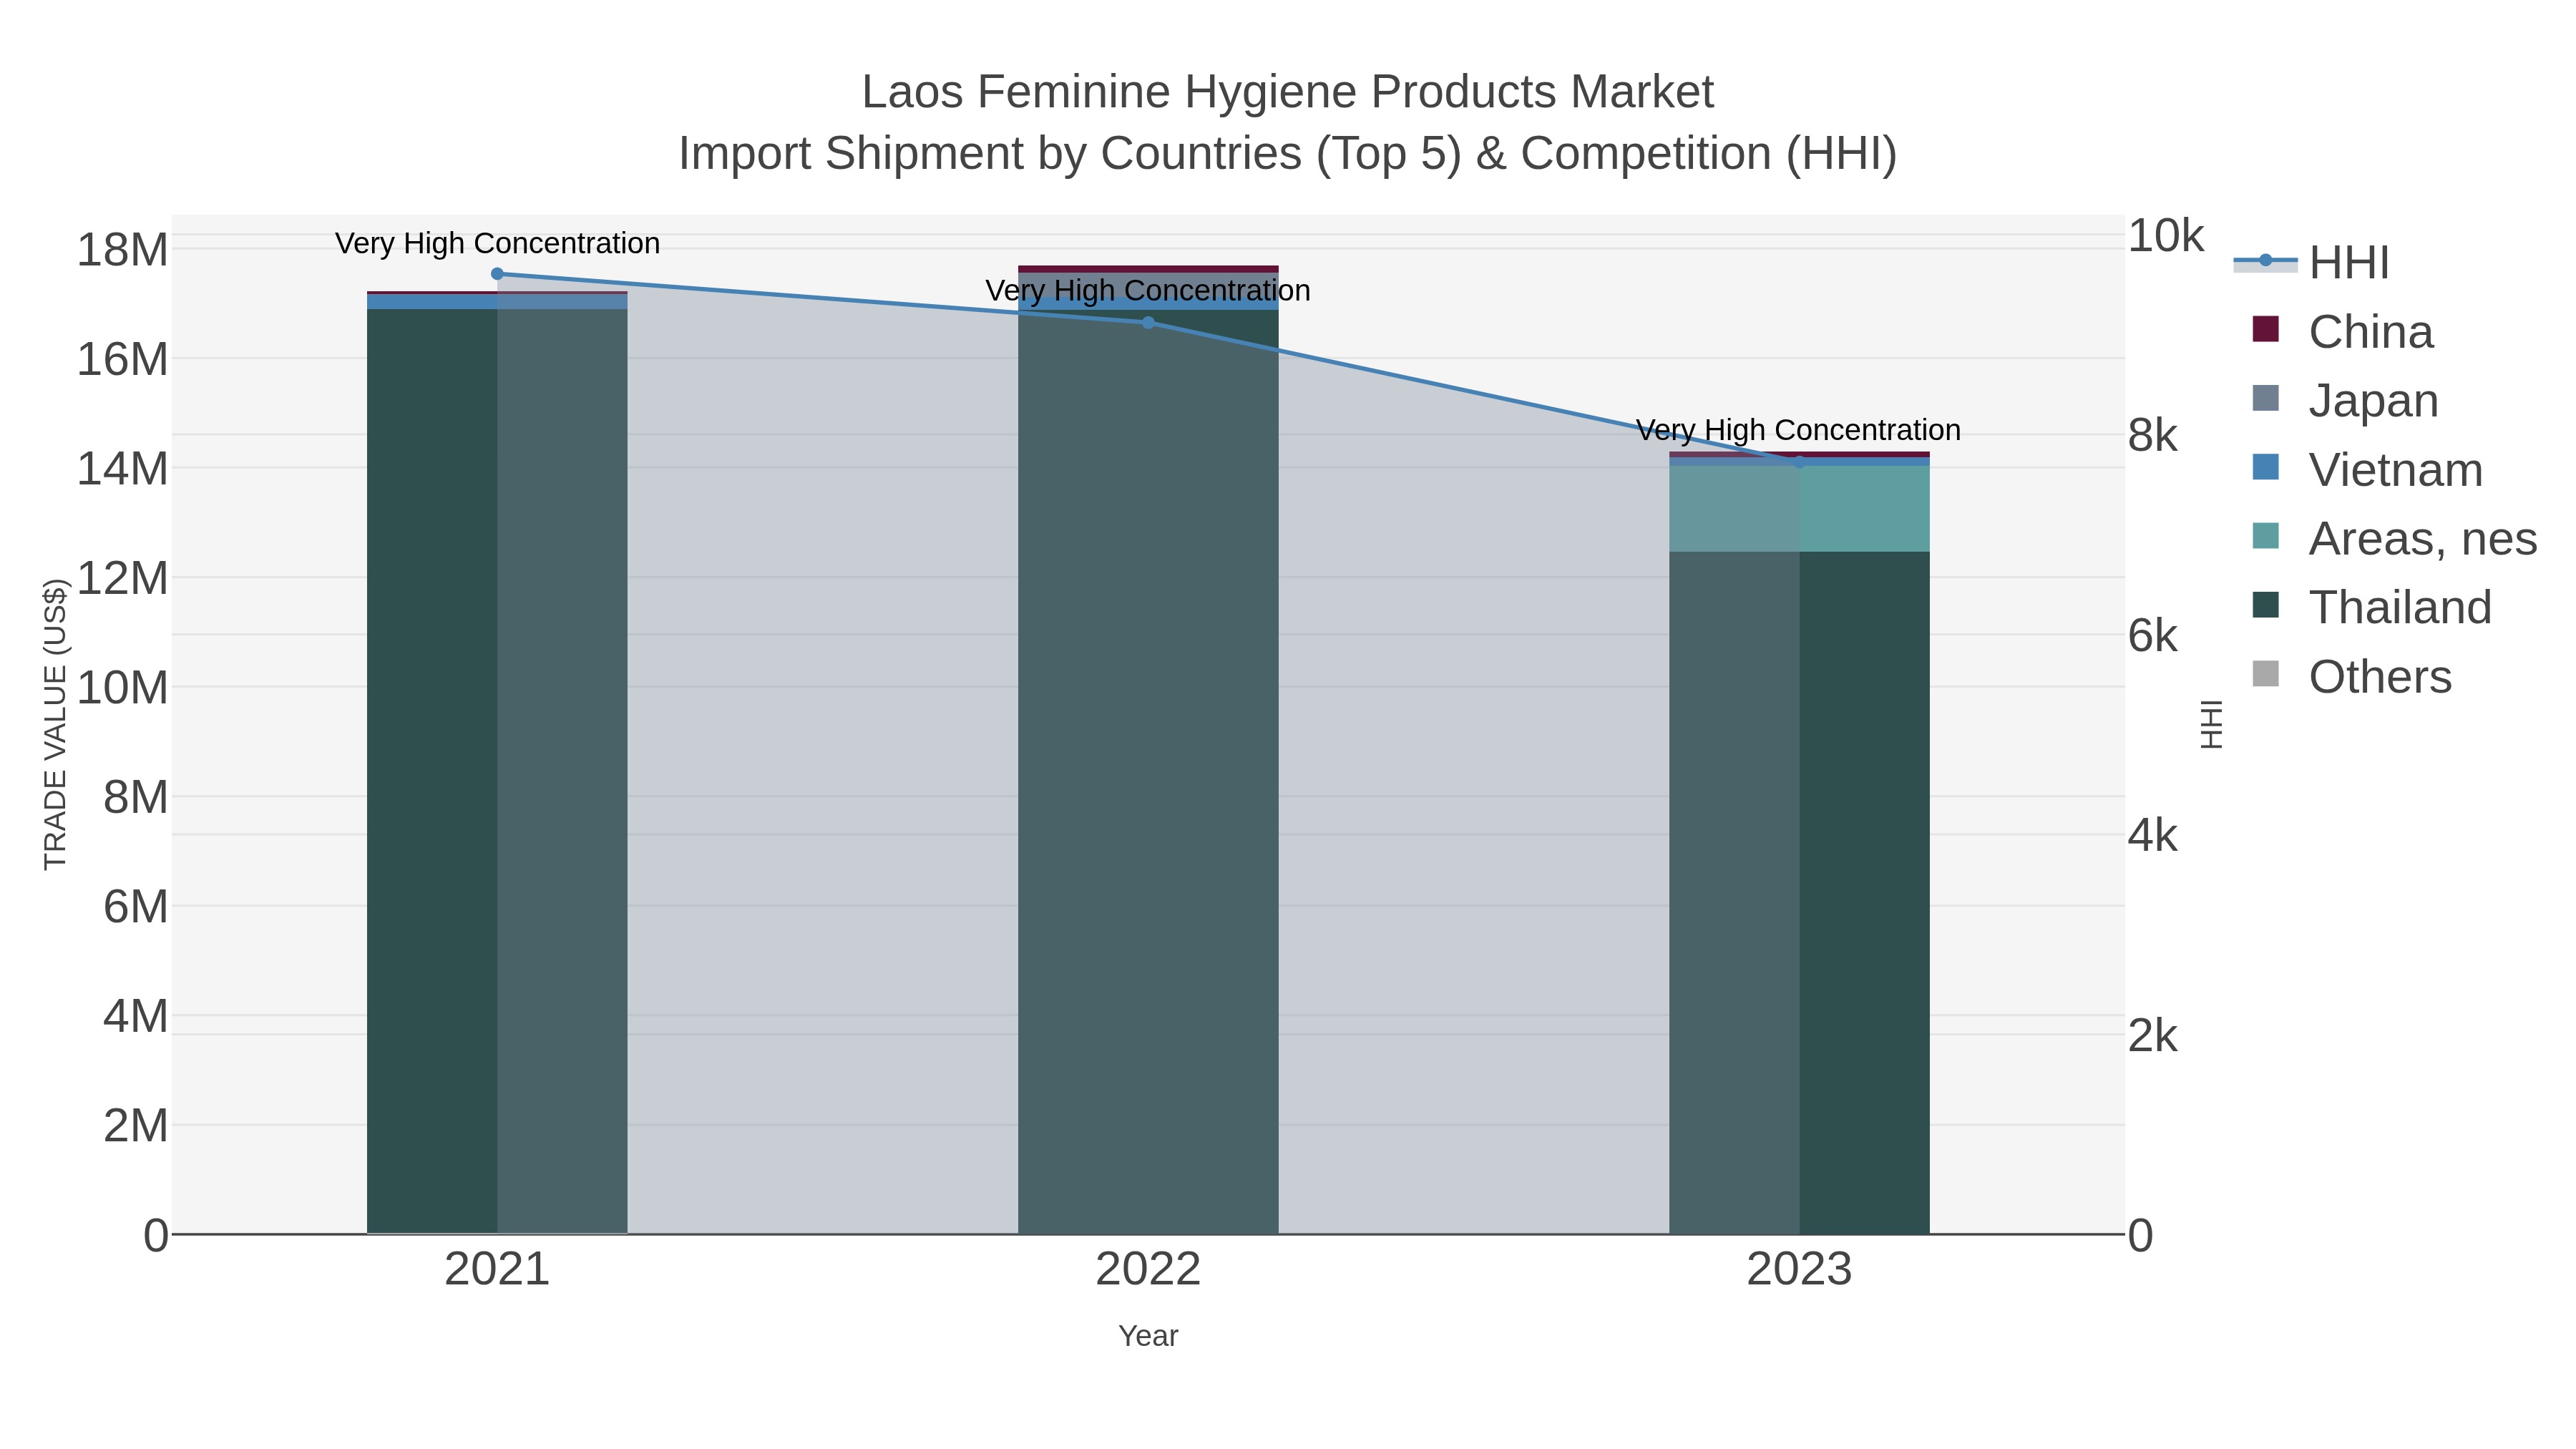Viewport: 2576px width, 1449px height.
Task: Click the 6k HHI axis tick
Action: [x=2153, y=636]
